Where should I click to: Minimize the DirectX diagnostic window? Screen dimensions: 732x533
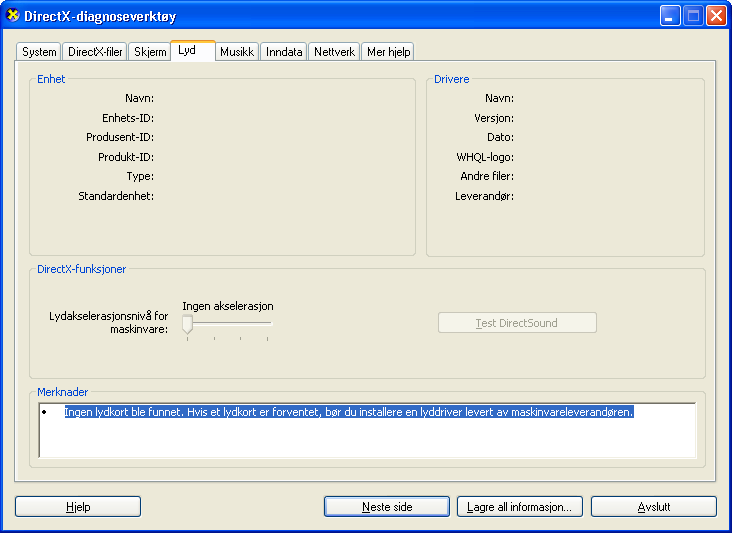670,16
